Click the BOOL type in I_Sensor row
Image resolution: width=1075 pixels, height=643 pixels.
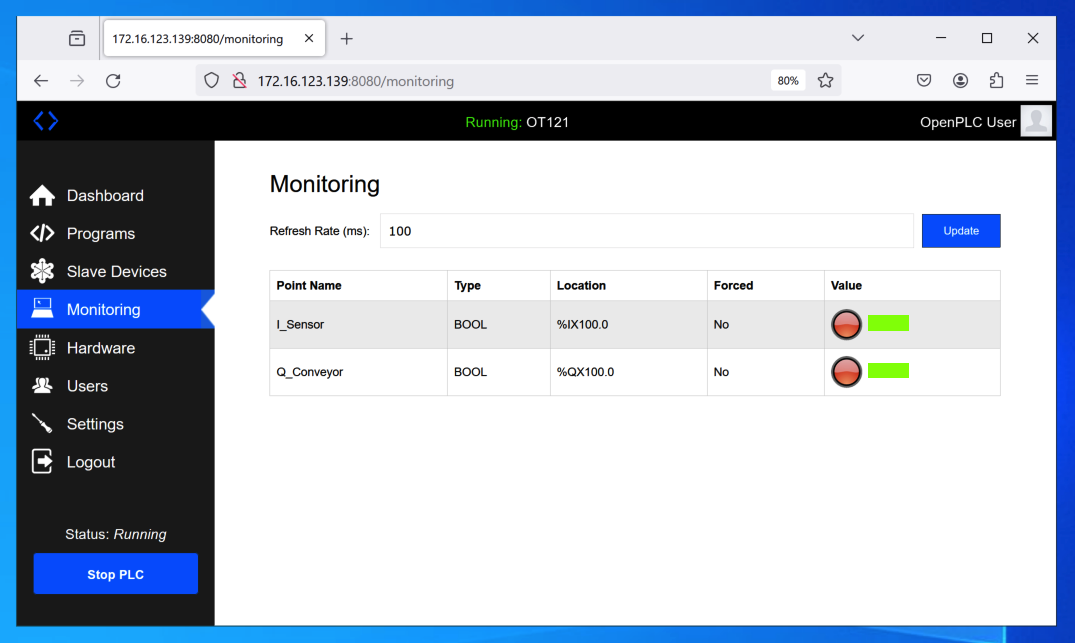[x=470, y=324]
